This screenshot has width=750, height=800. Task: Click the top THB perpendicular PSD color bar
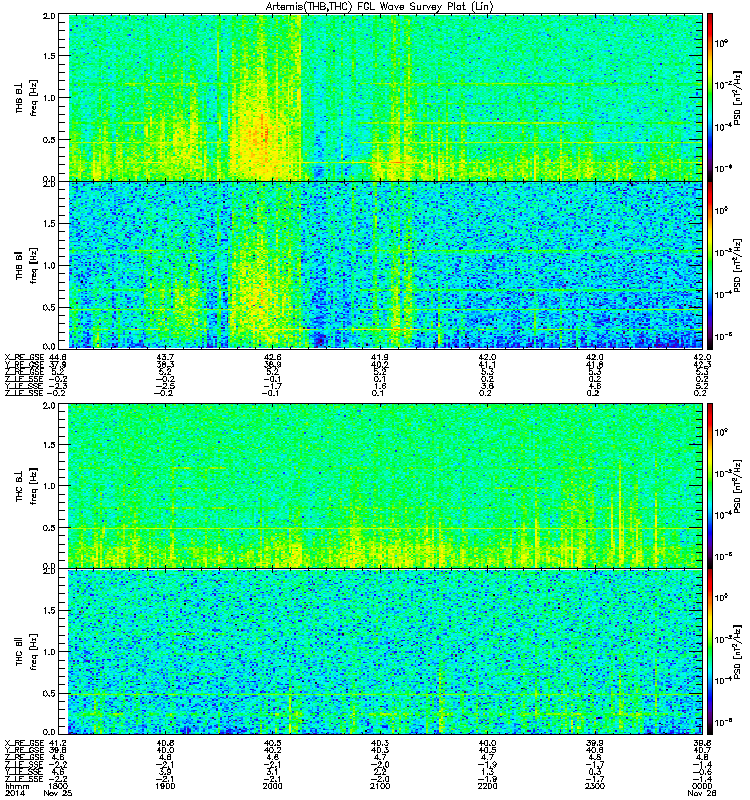710,97
